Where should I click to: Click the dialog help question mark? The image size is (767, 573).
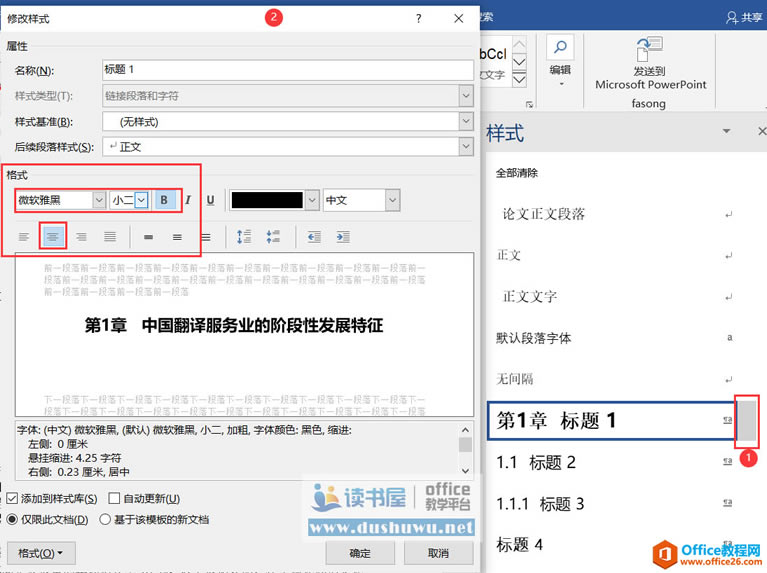click(x=419, y=19)
